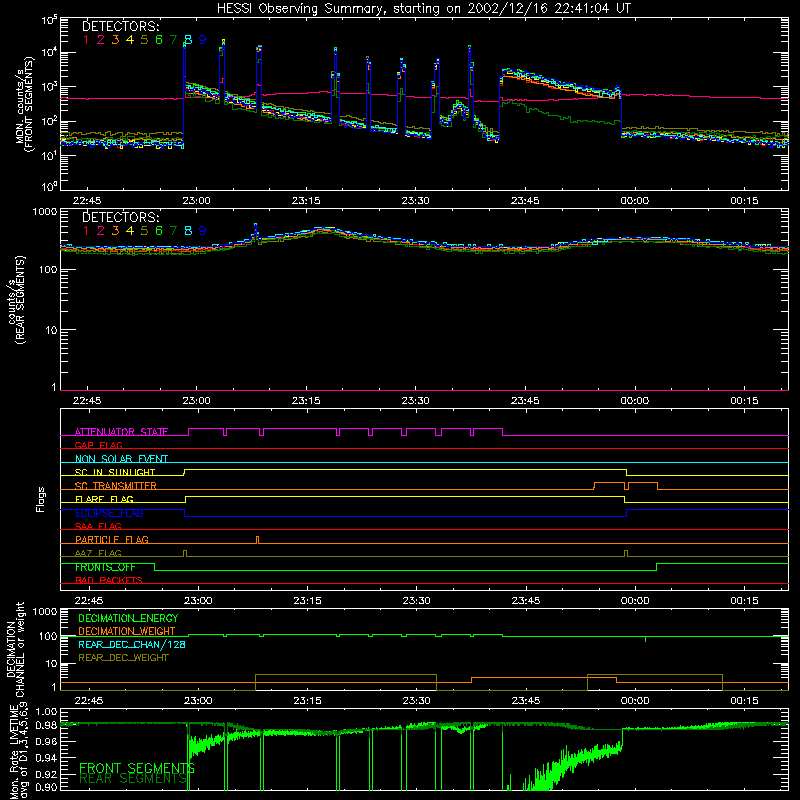Click 23:00 tick under decimation plot
This screenshot has width=800, height=800.
tap(198, 701)
